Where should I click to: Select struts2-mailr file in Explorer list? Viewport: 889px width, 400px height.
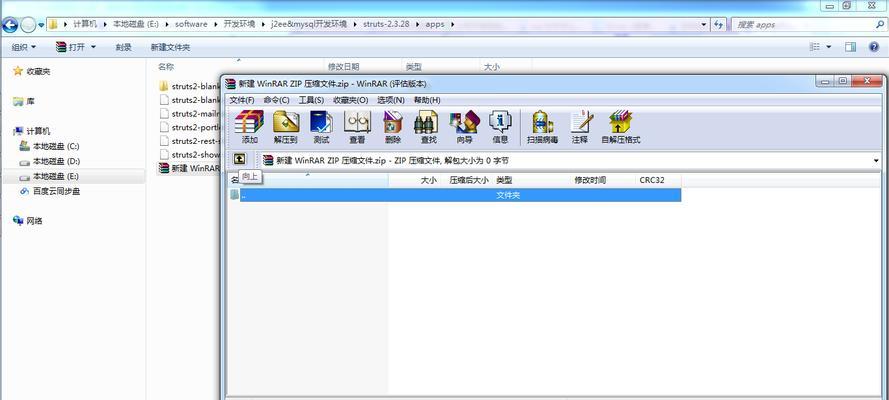coord(189,113)
